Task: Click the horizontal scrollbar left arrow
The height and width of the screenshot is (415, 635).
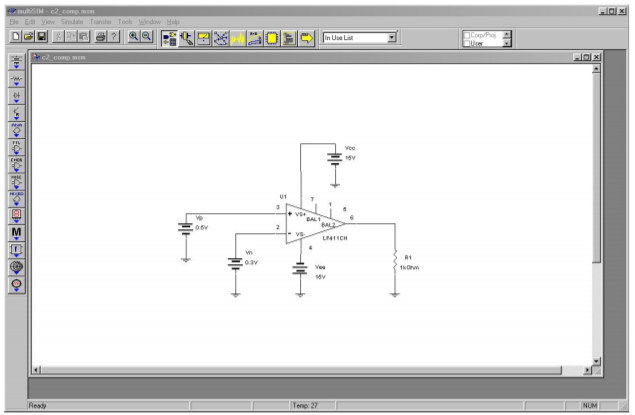Action: [x=38, y=370]
